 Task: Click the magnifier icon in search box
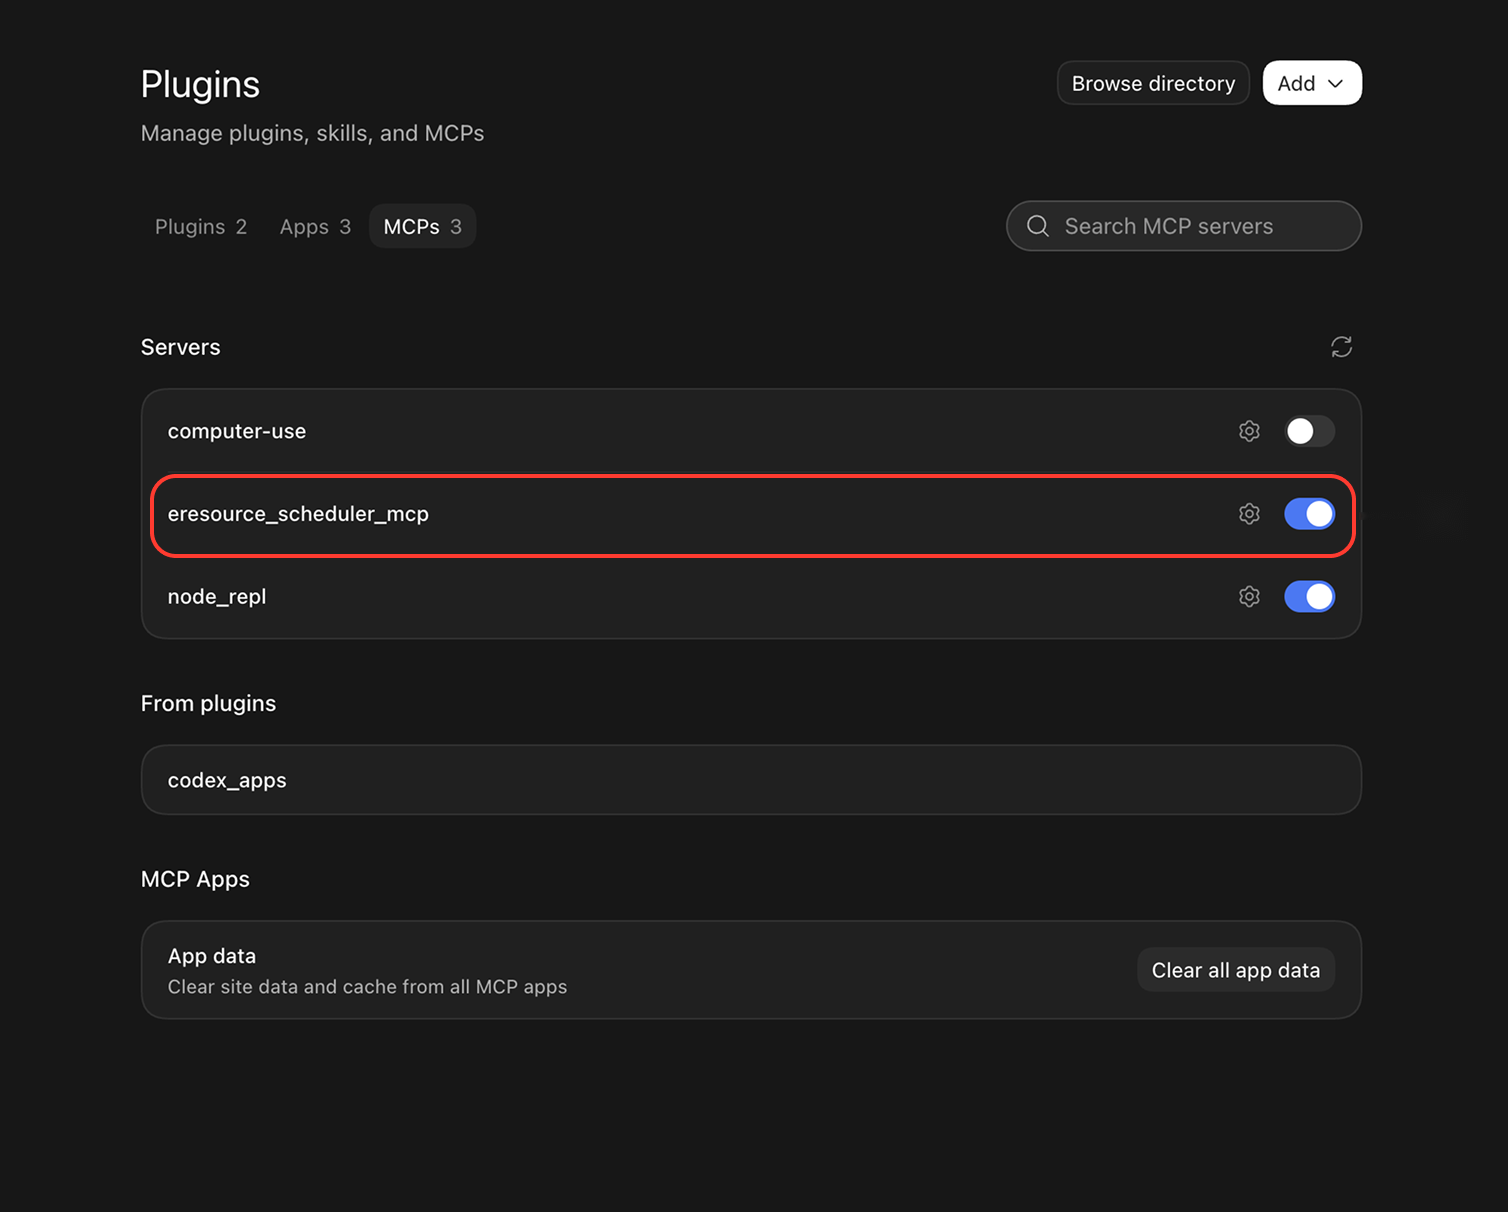pos(1038,226)
